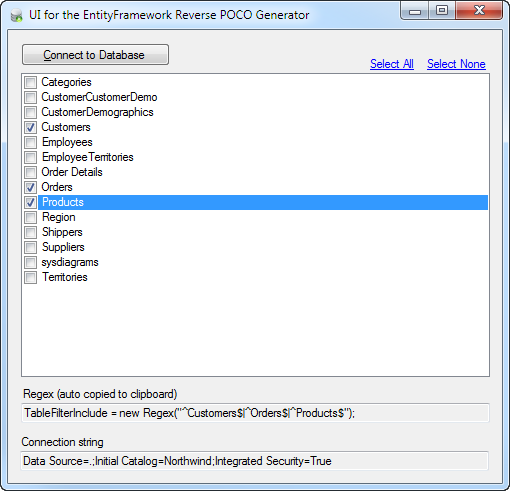Viewport: 510px width, 491px height.
Task: Click into the TableFilterInclude Regex text field
Action: [255, 413]
